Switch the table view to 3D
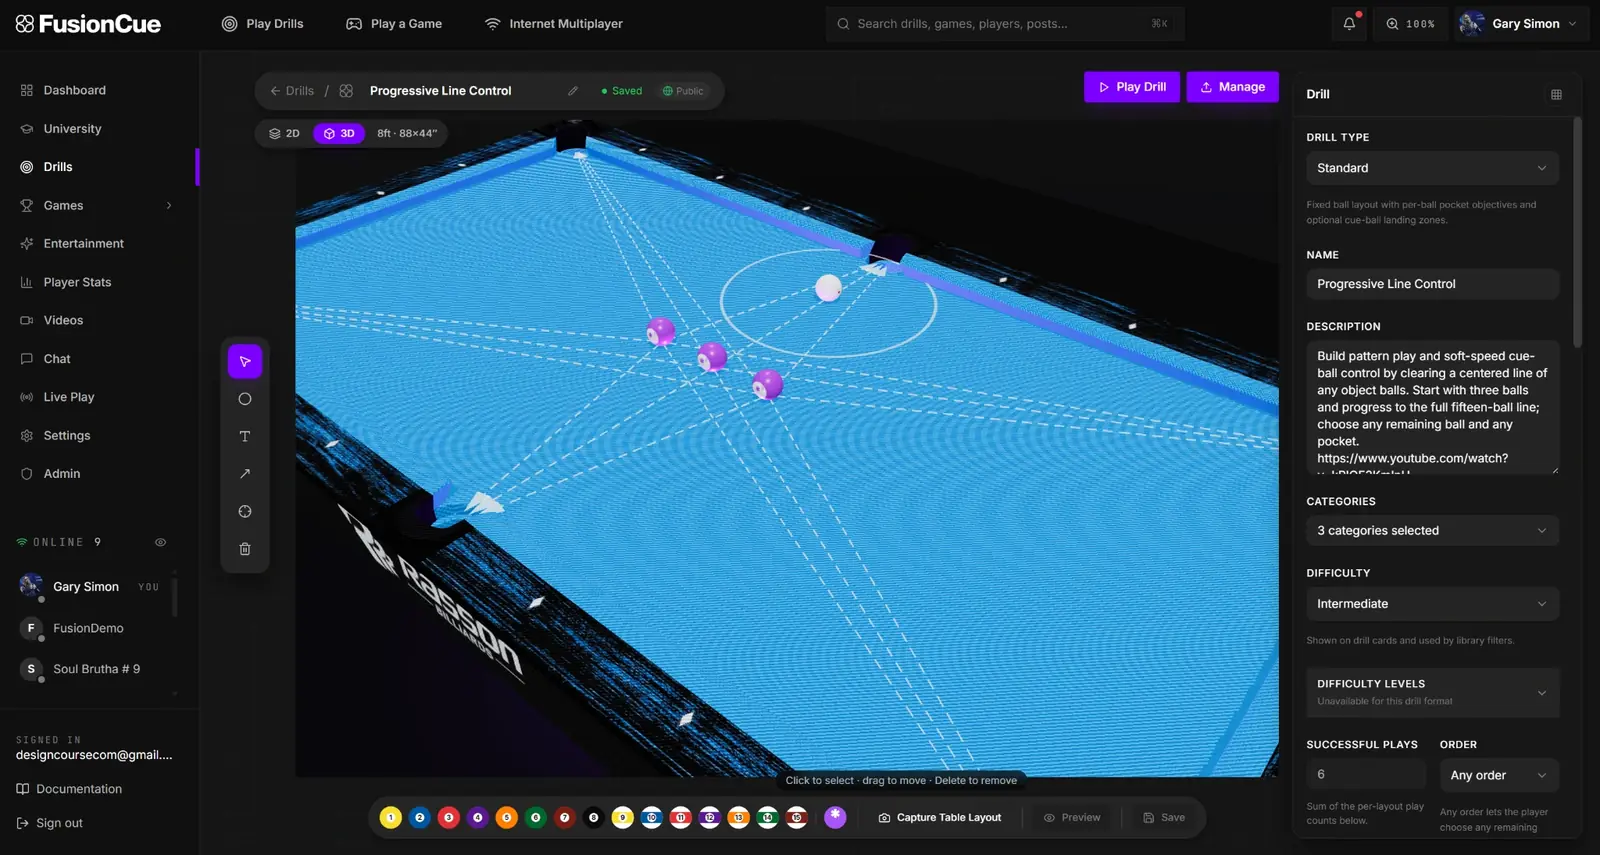This screenshot has height=855, width=1600. [x=339, y=133]
